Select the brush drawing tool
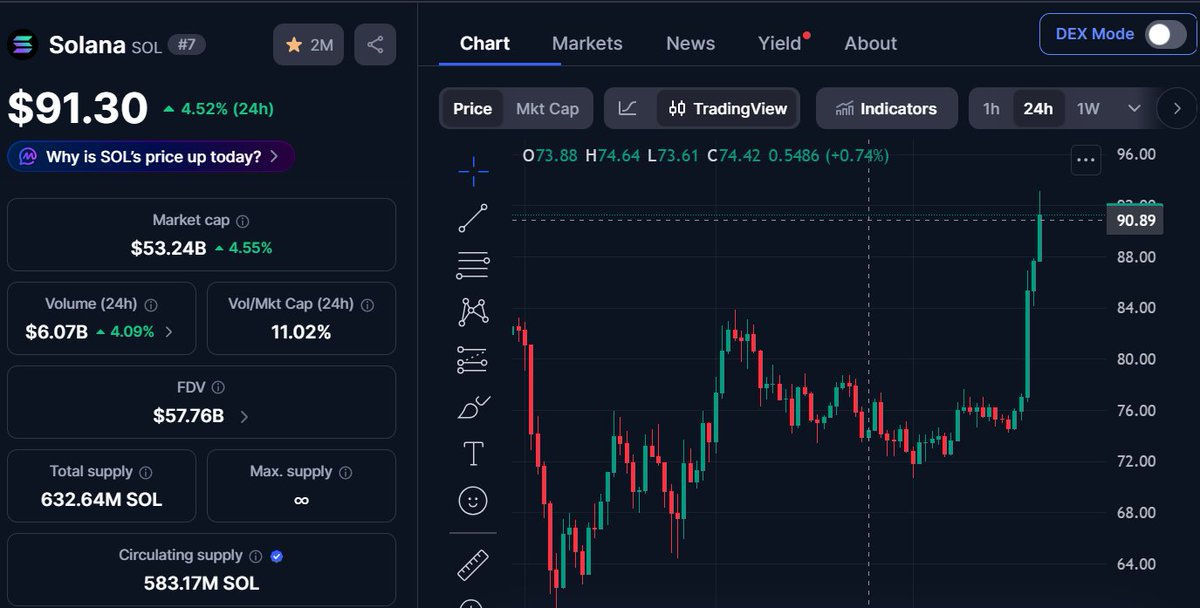 (x=473, y=406)
